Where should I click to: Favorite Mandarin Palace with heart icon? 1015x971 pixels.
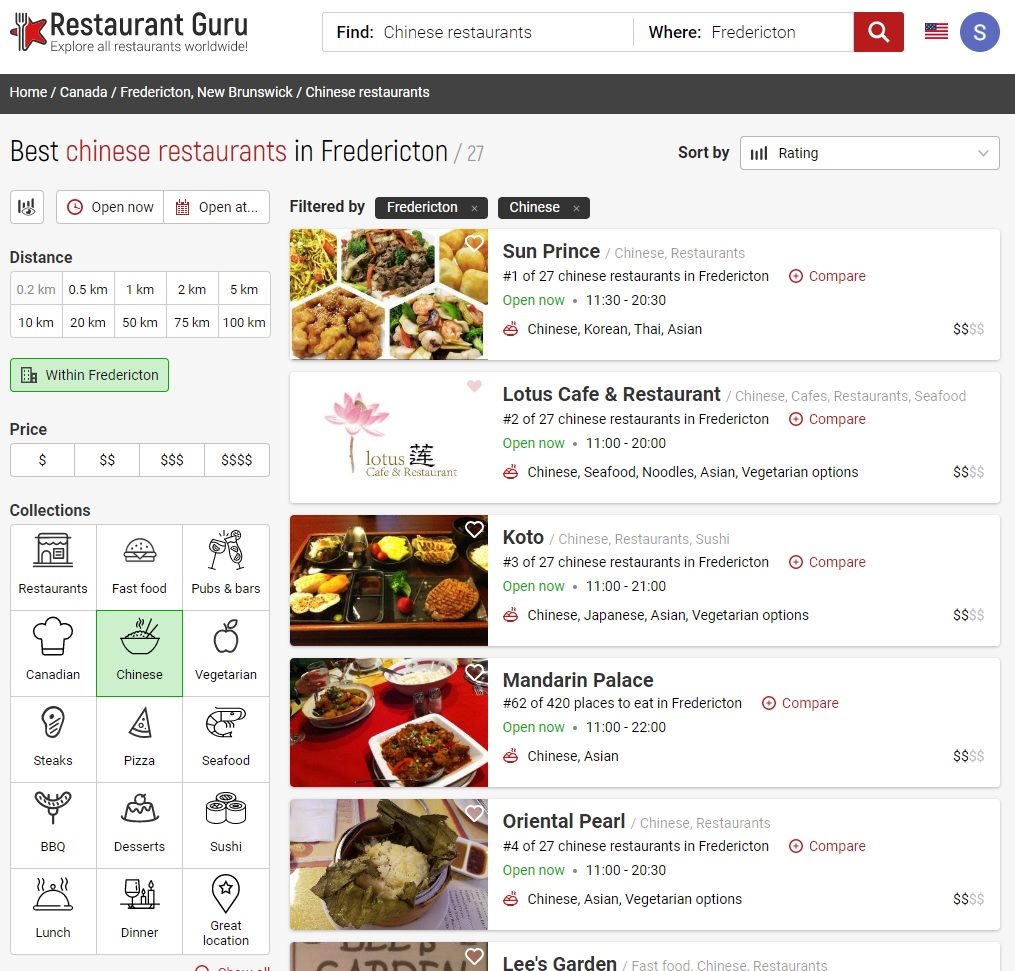coord(474,672)
